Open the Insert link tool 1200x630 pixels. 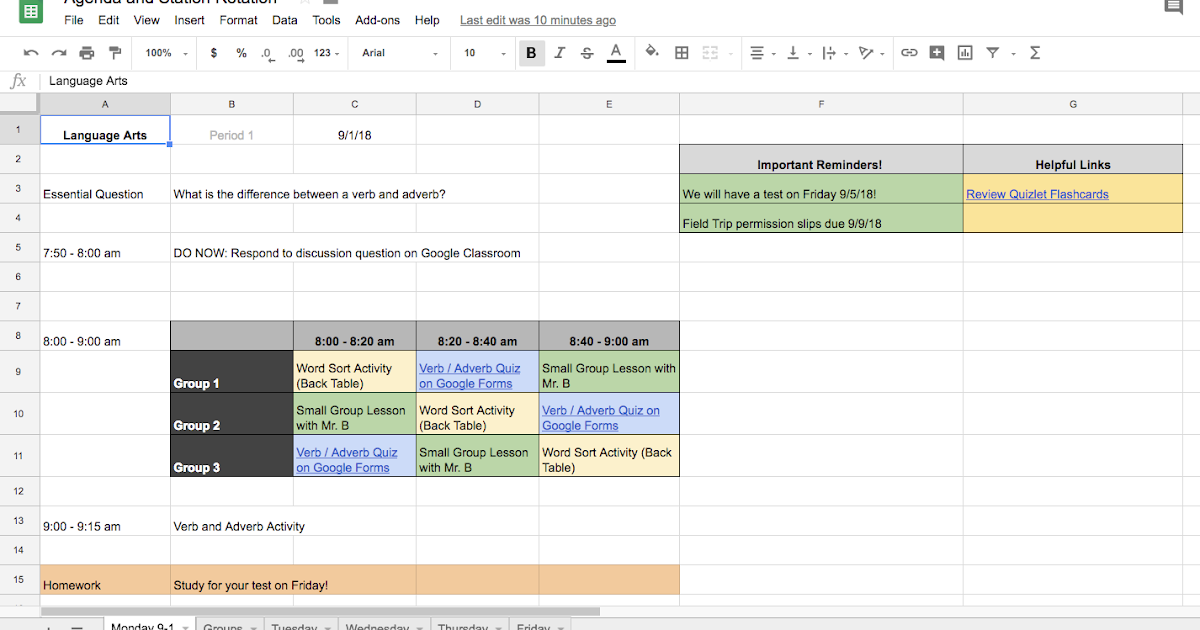909,52
